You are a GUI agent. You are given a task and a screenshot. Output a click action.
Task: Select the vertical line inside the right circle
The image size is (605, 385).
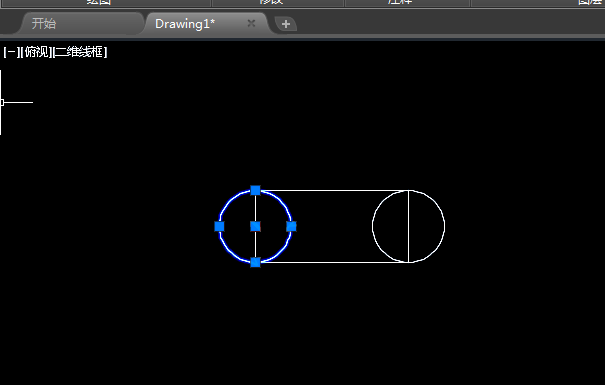click(x=409, y=226)
